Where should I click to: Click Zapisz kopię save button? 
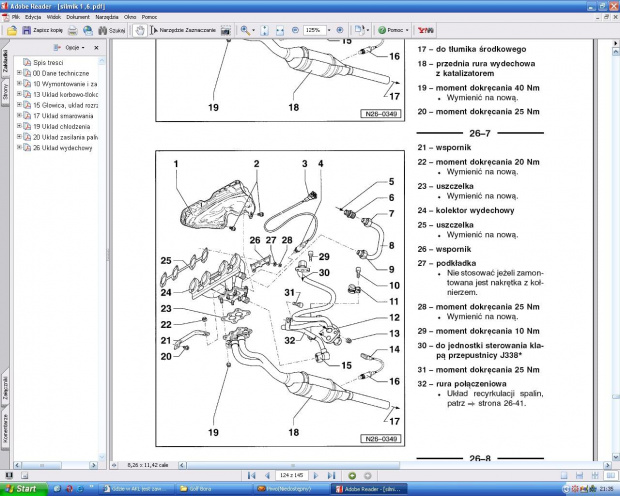coord(42,30)
